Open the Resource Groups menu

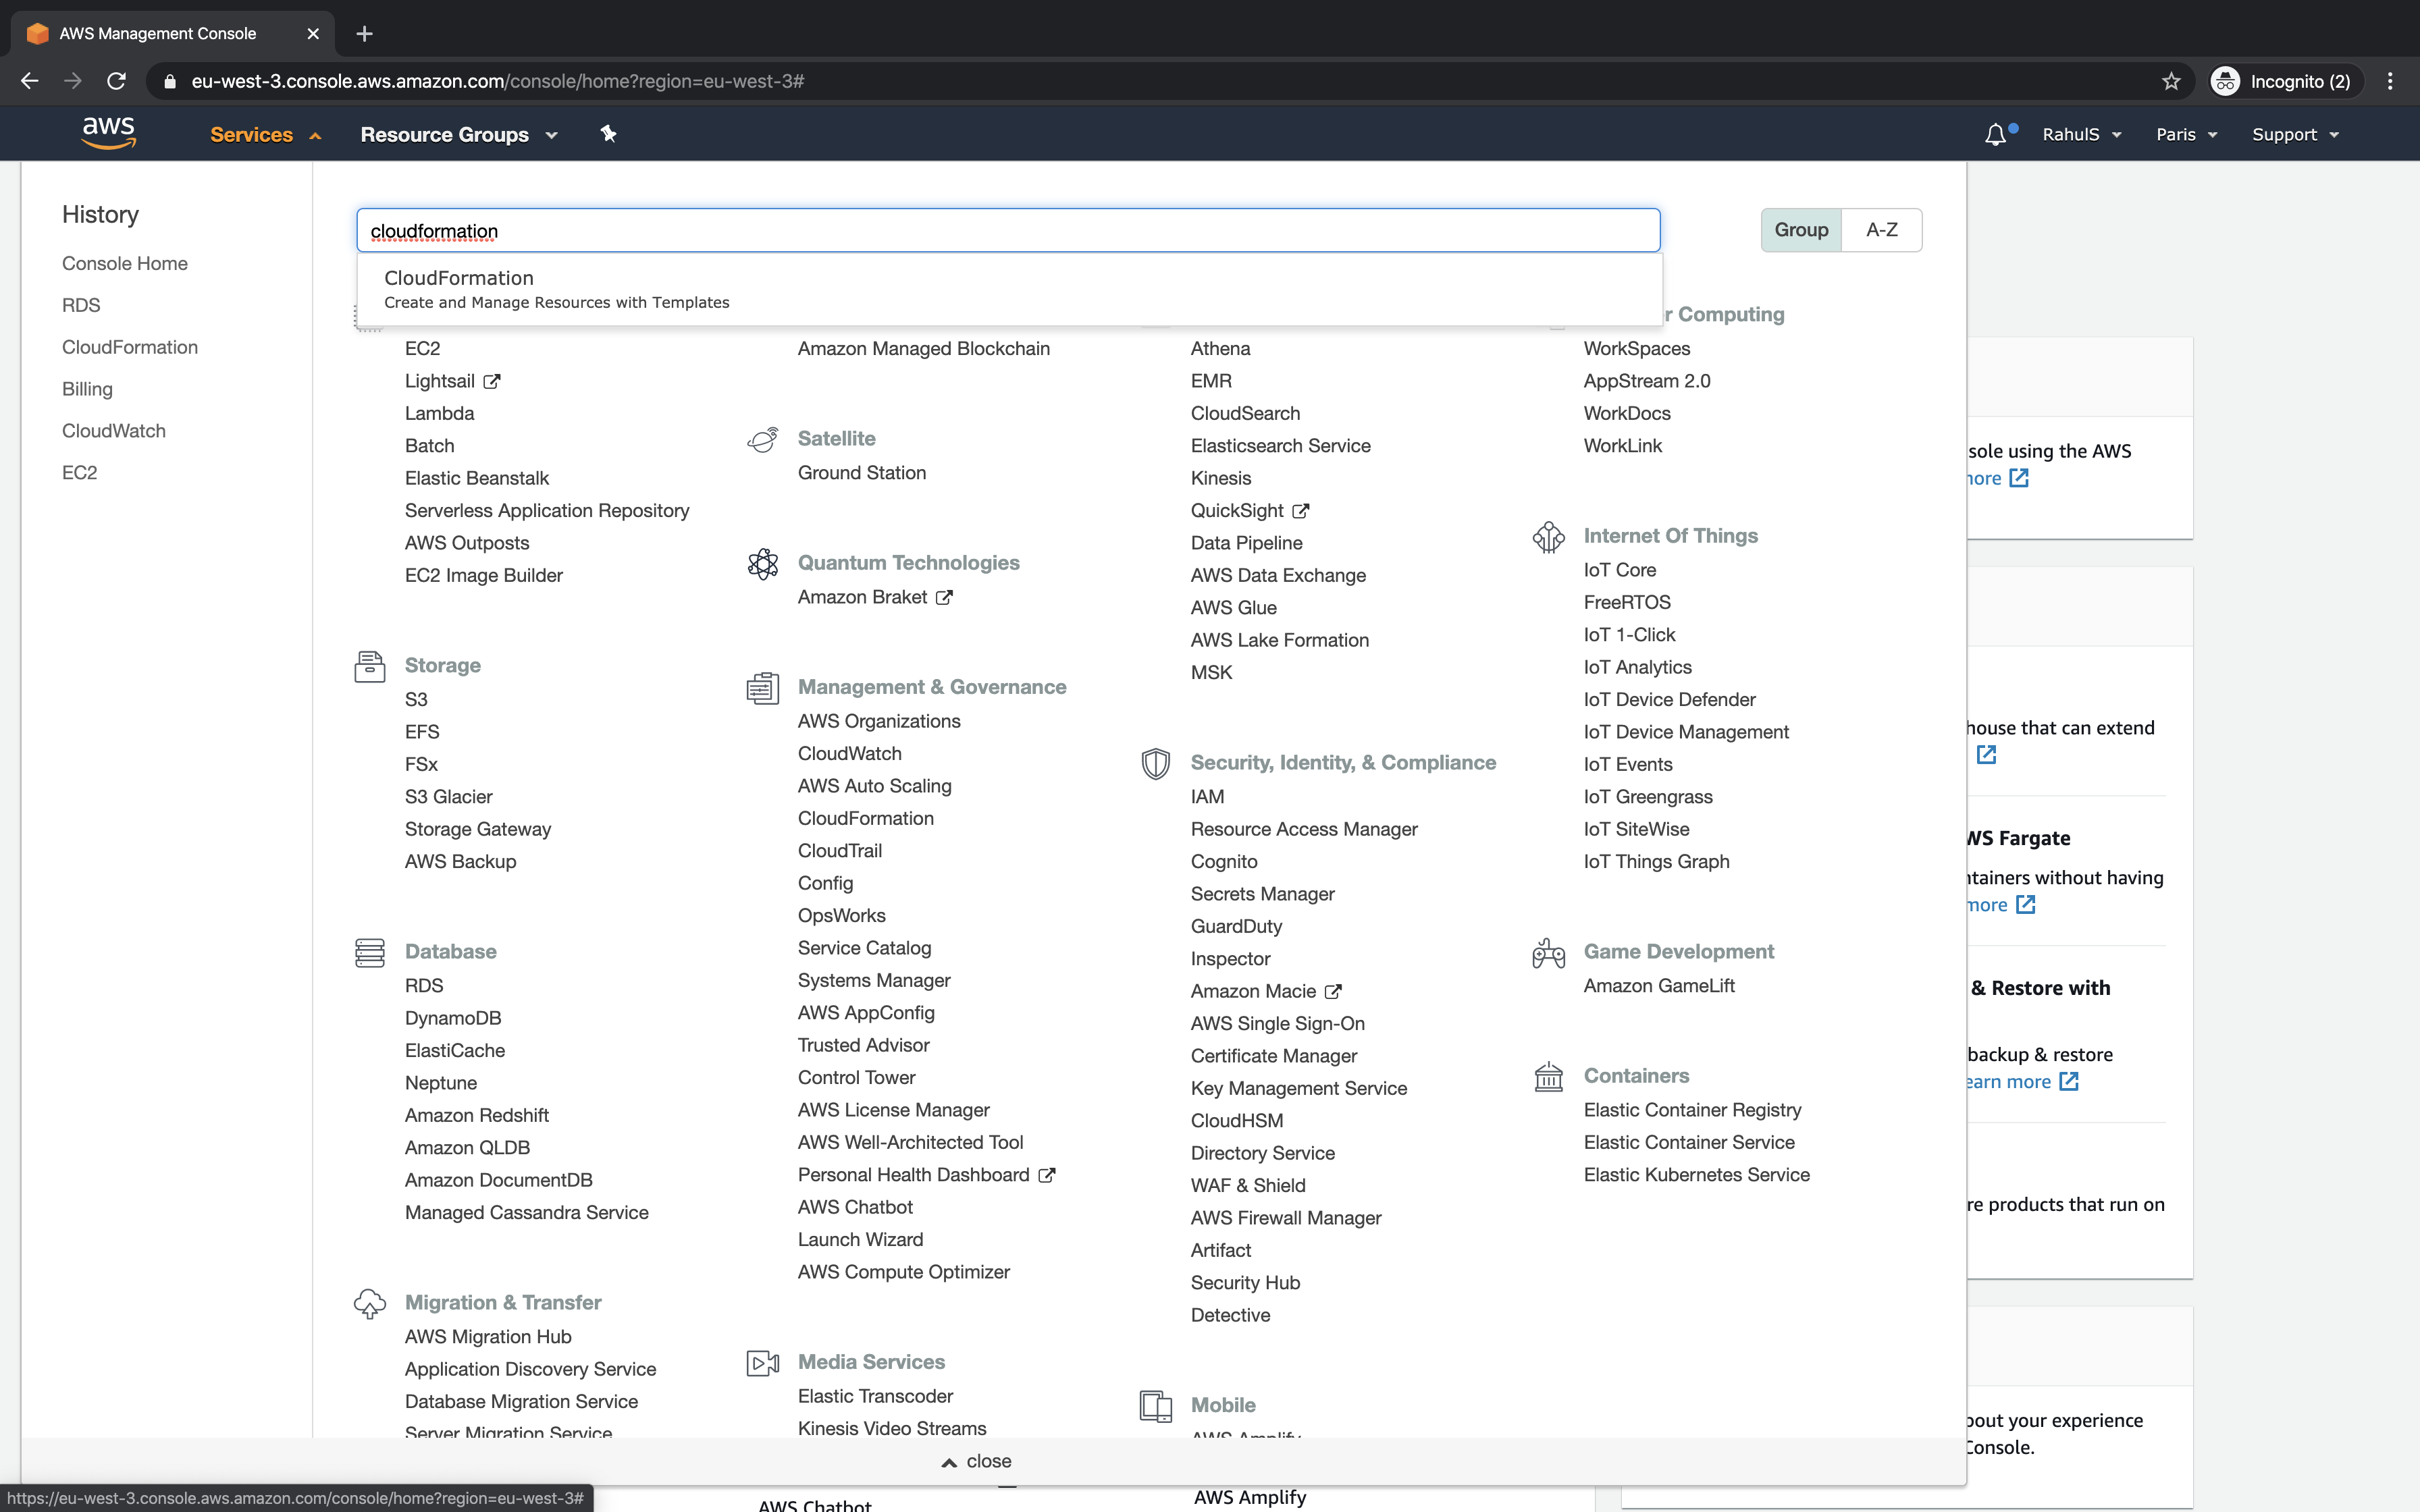pyautogui.click(x=458, y=133)
